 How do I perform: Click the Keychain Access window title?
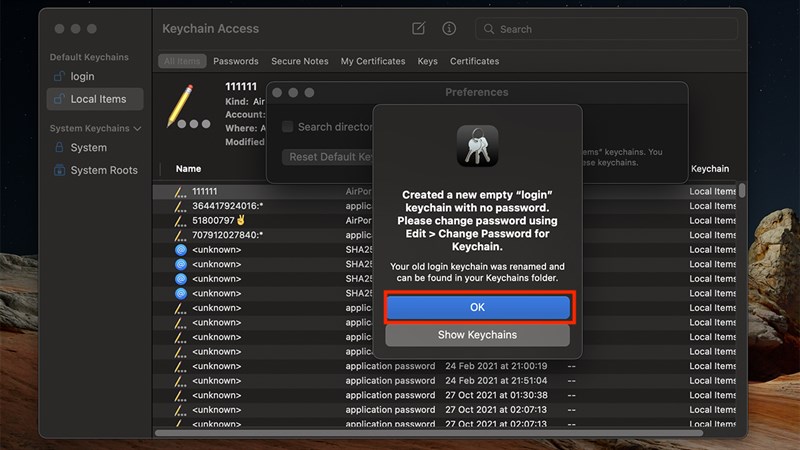[x=210, y=29]
